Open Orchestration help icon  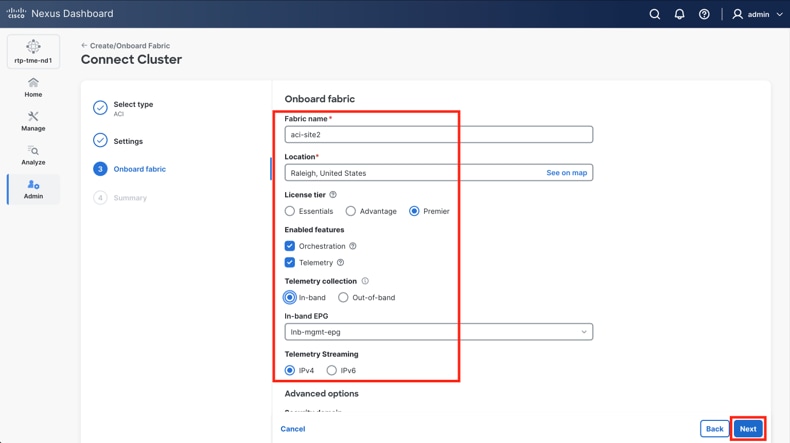(353, 246)
